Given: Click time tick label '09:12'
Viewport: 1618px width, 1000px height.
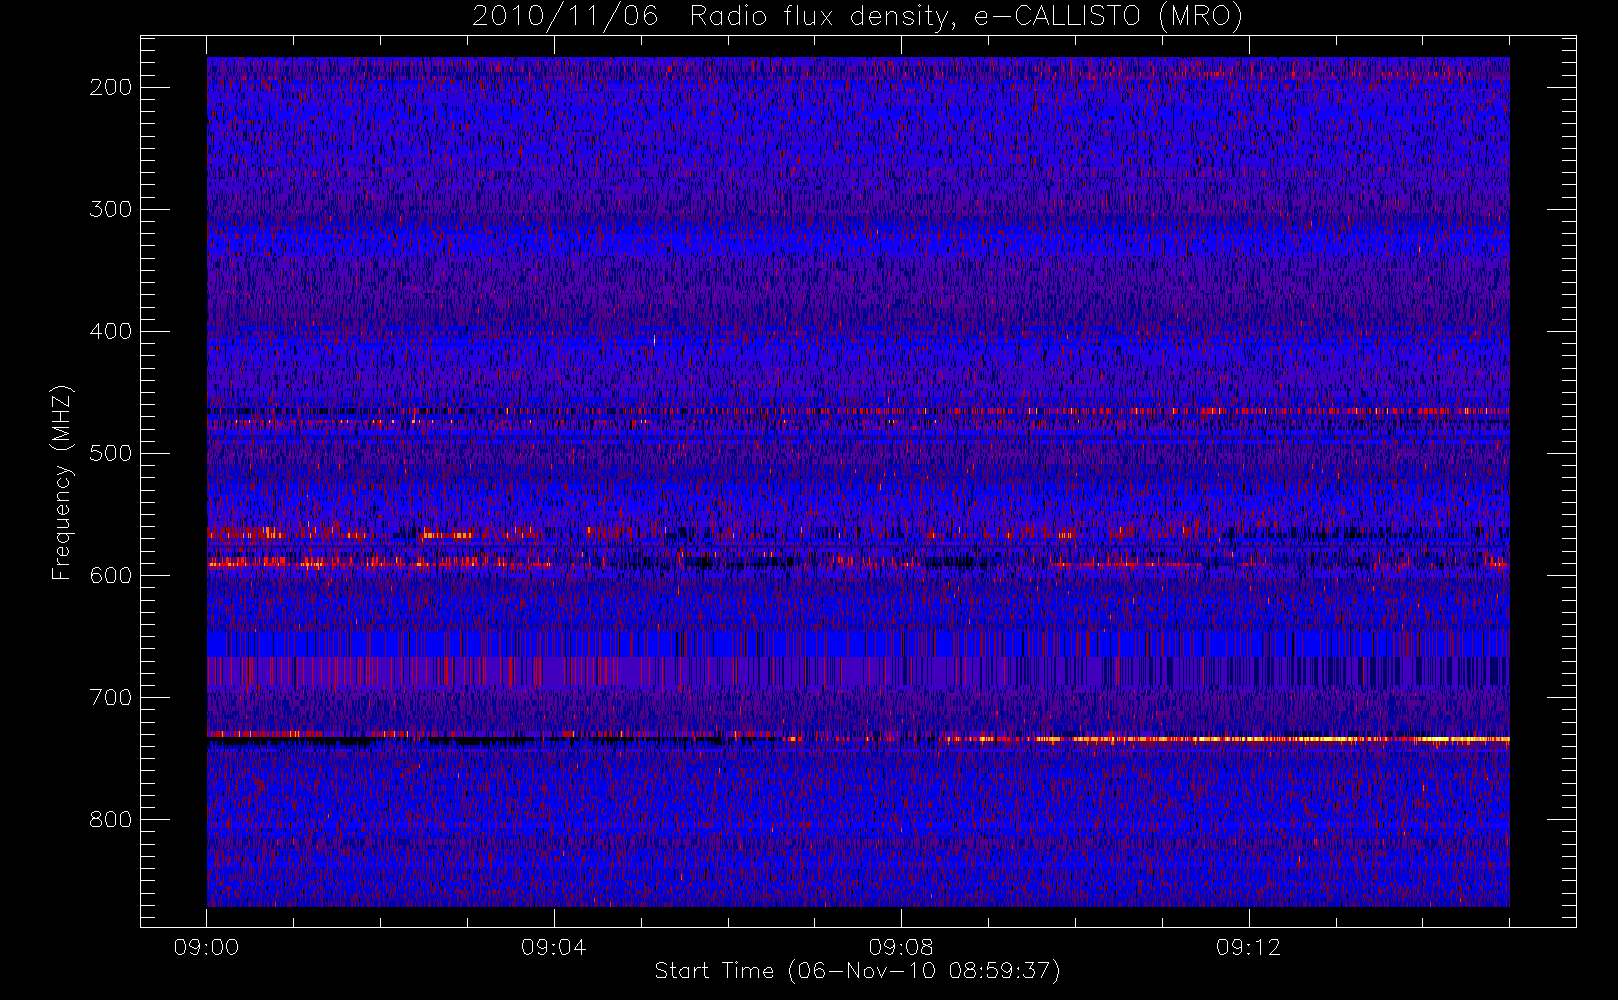Looking at the screenshot, I should [1248, 947].
